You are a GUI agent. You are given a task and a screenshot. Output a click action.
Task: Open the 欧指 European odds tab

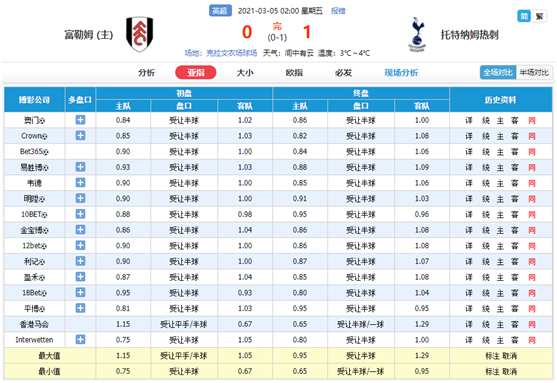294,72
